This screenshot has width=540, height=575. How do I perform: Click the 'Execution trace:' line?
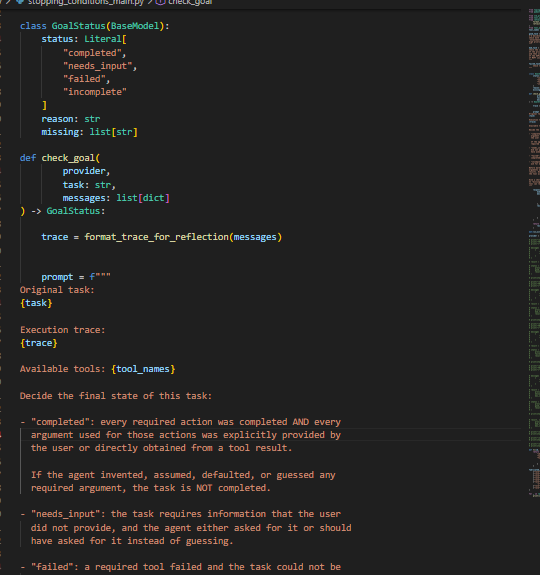pos(63,330)
